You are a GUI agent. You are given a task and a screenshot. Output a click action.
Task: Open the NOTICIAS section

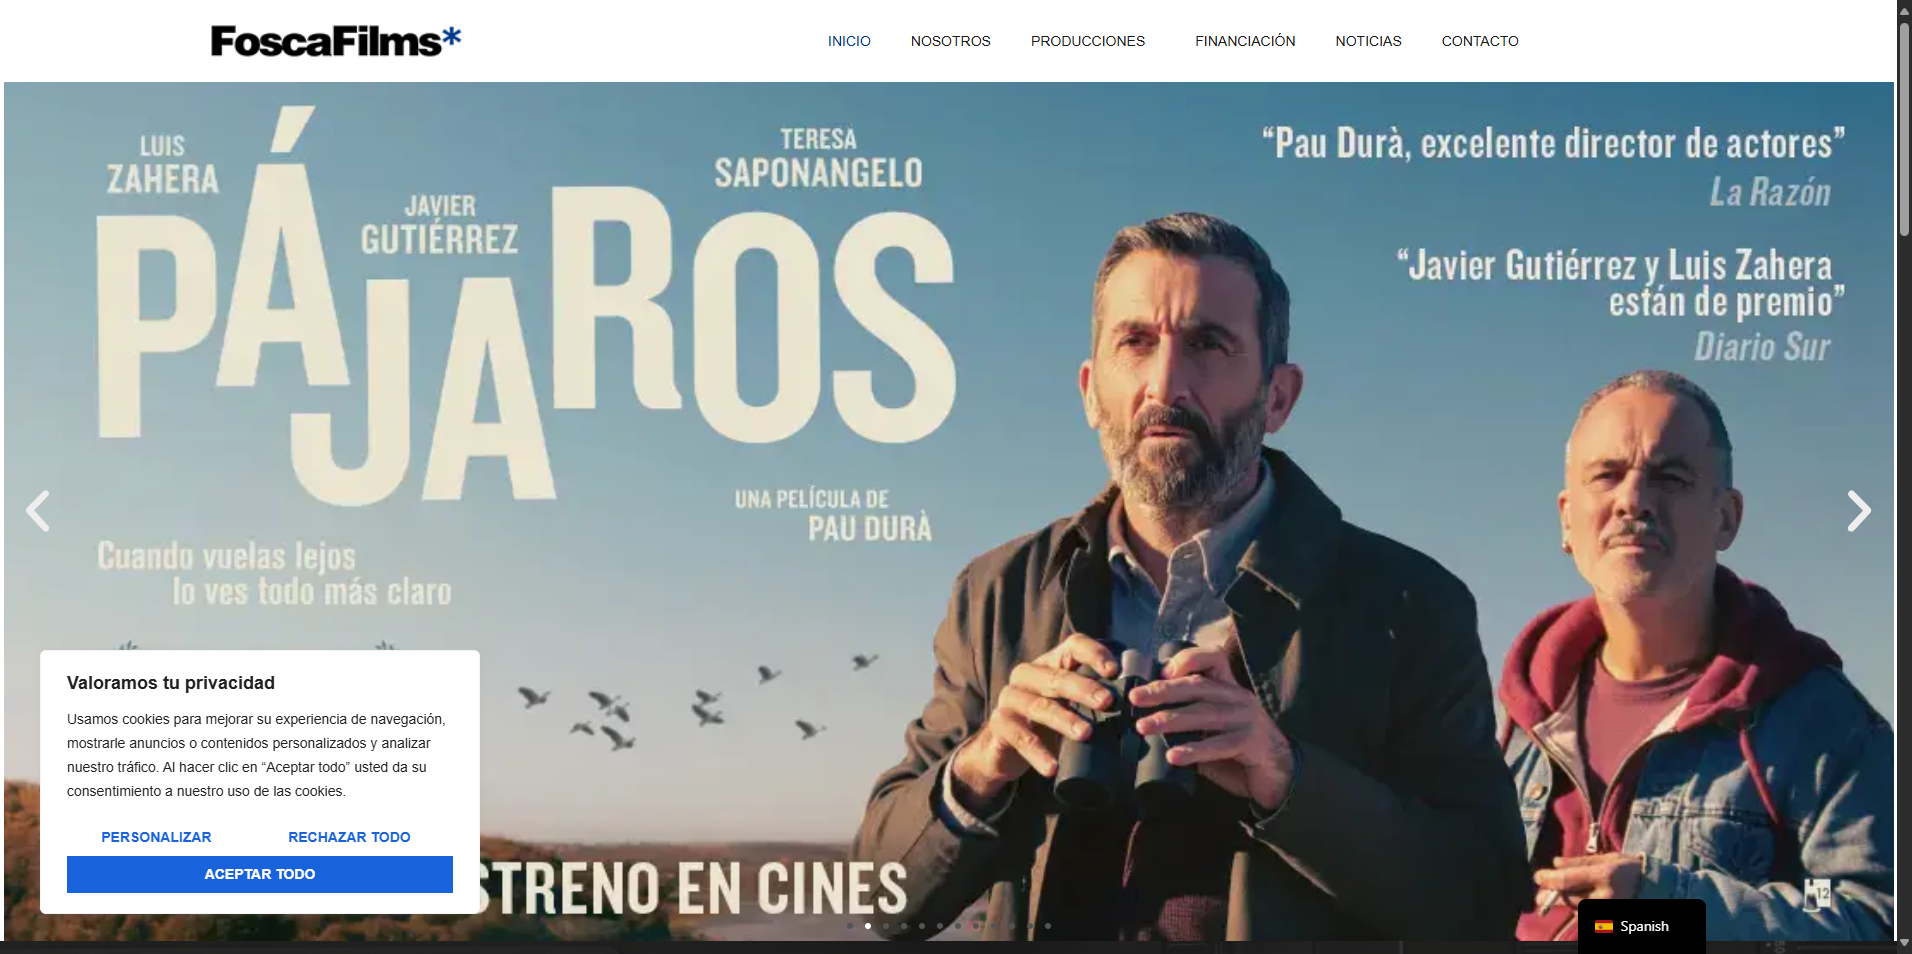(x=1368, y=41)
